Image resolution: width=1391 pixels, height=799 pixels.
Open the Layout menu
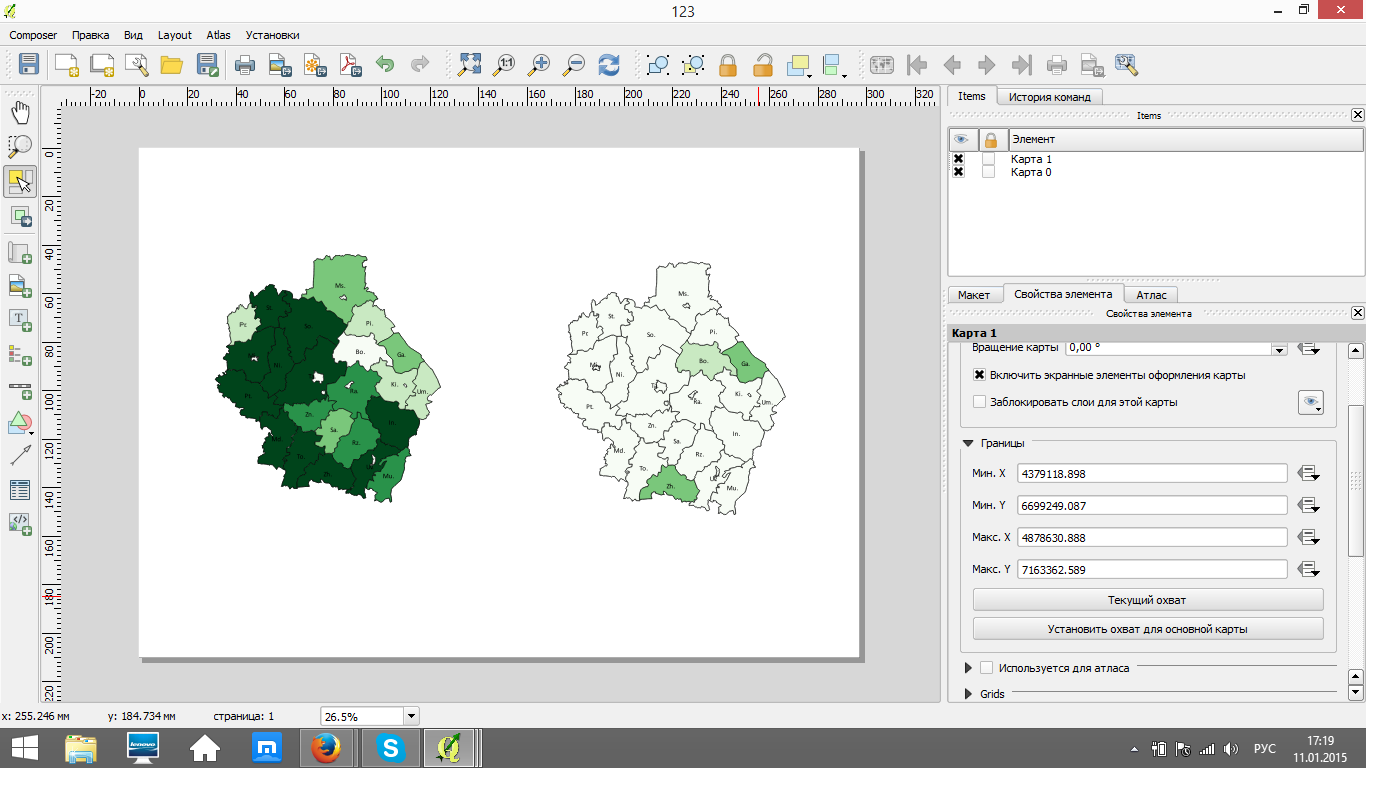point(174,35)
